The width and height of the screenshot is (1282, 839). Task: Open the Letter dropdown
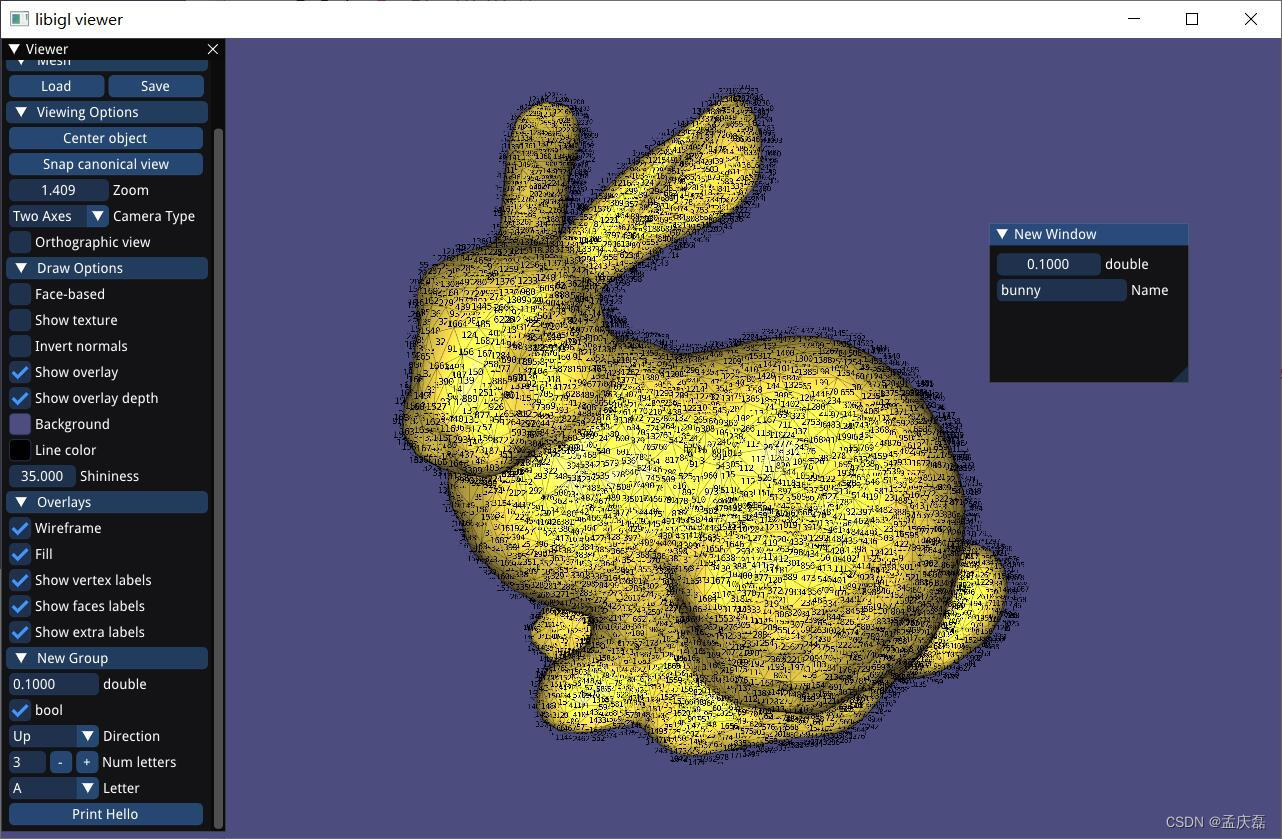[54, 788]
